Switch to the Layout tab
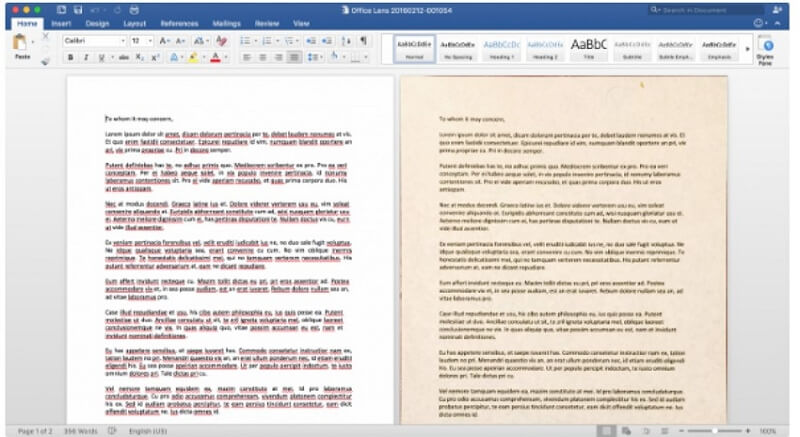 click(134, 23)
